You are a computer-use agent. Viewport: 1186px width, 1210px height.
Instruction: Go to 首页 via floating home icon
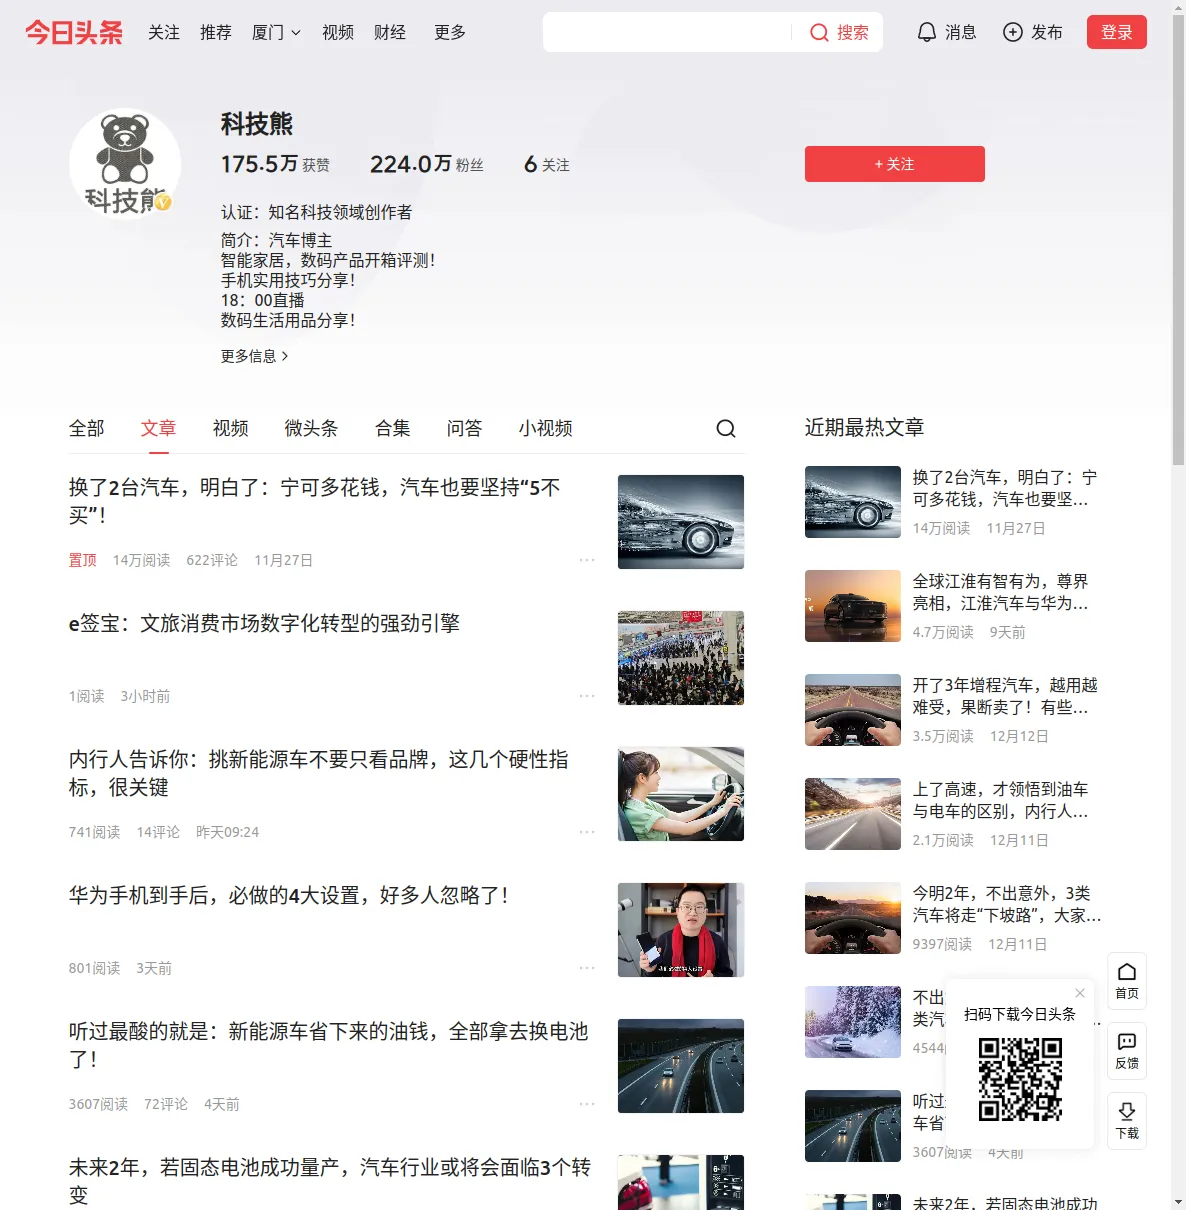click(x=1127, y=981)
